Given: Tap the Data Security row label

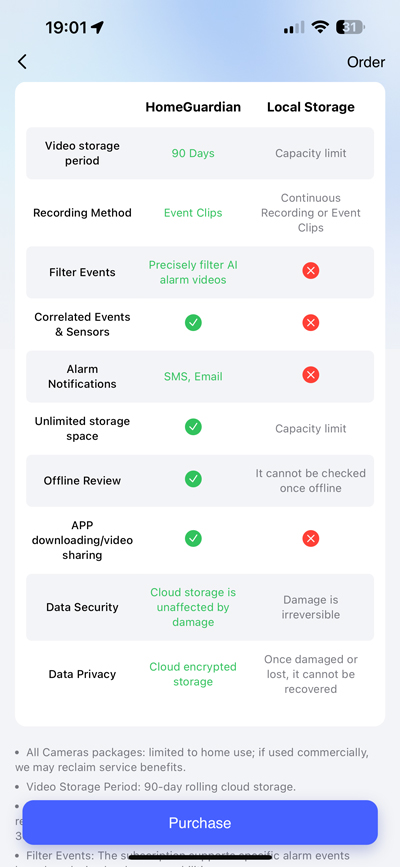Looking at the screenshot, I should [82, 607].
